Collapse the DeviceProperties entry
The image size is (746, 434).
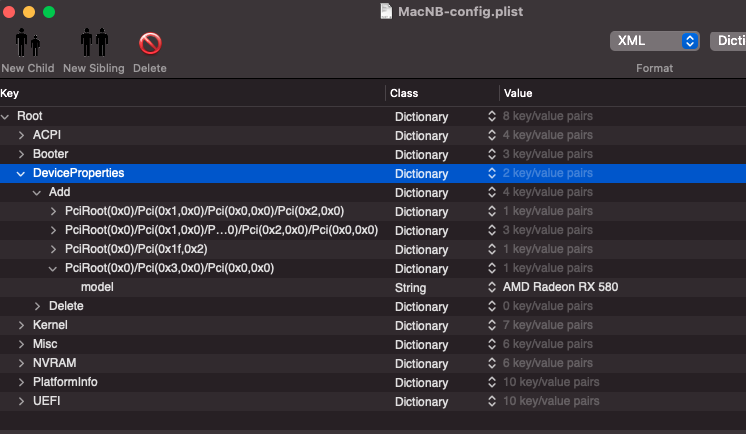pos(22,174)
